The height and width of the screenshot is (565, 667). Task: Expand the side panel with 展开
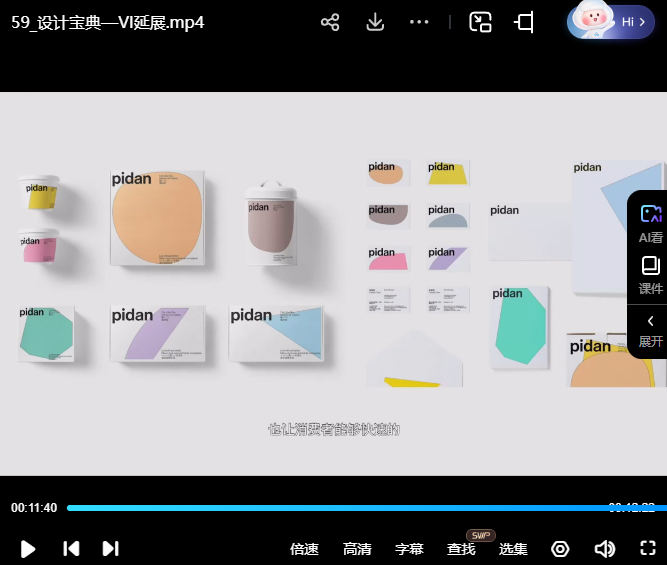650,330
